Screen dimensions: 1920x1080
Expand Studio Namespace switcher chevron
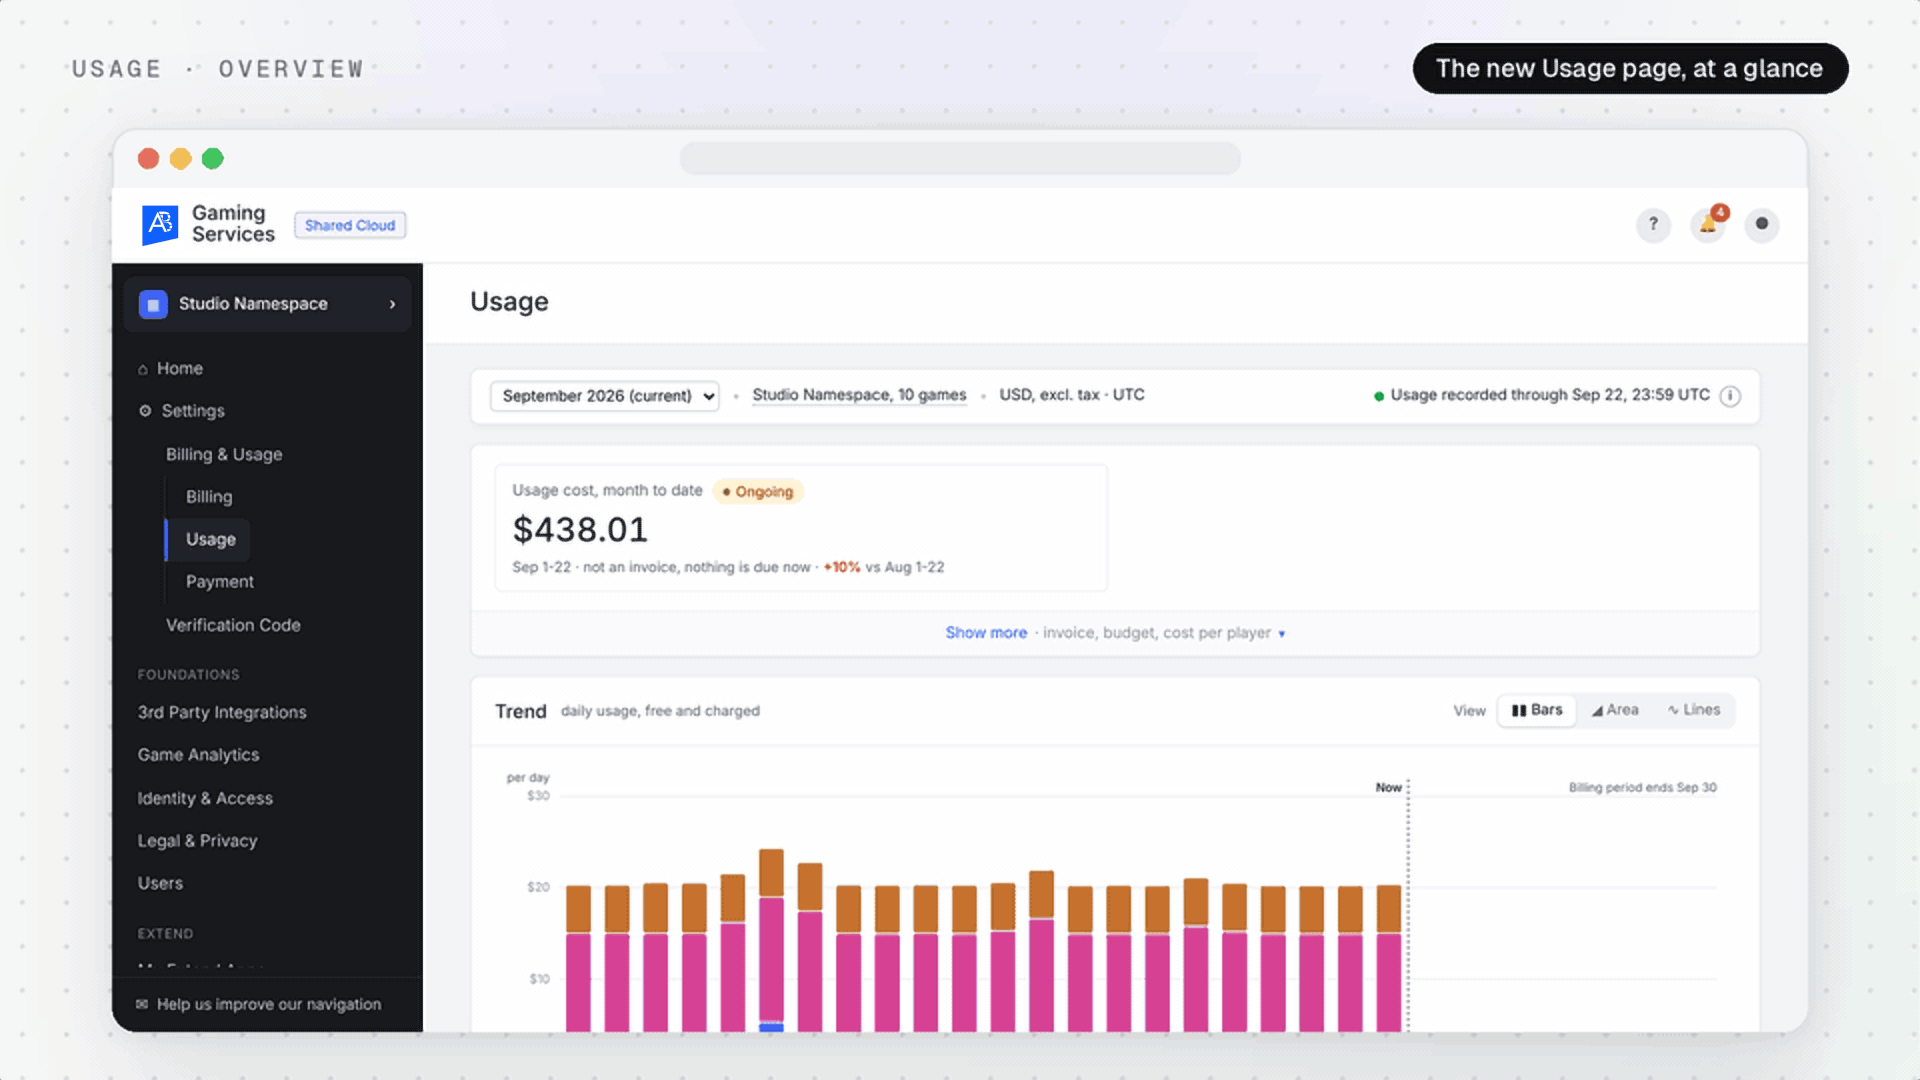(392, 304)
